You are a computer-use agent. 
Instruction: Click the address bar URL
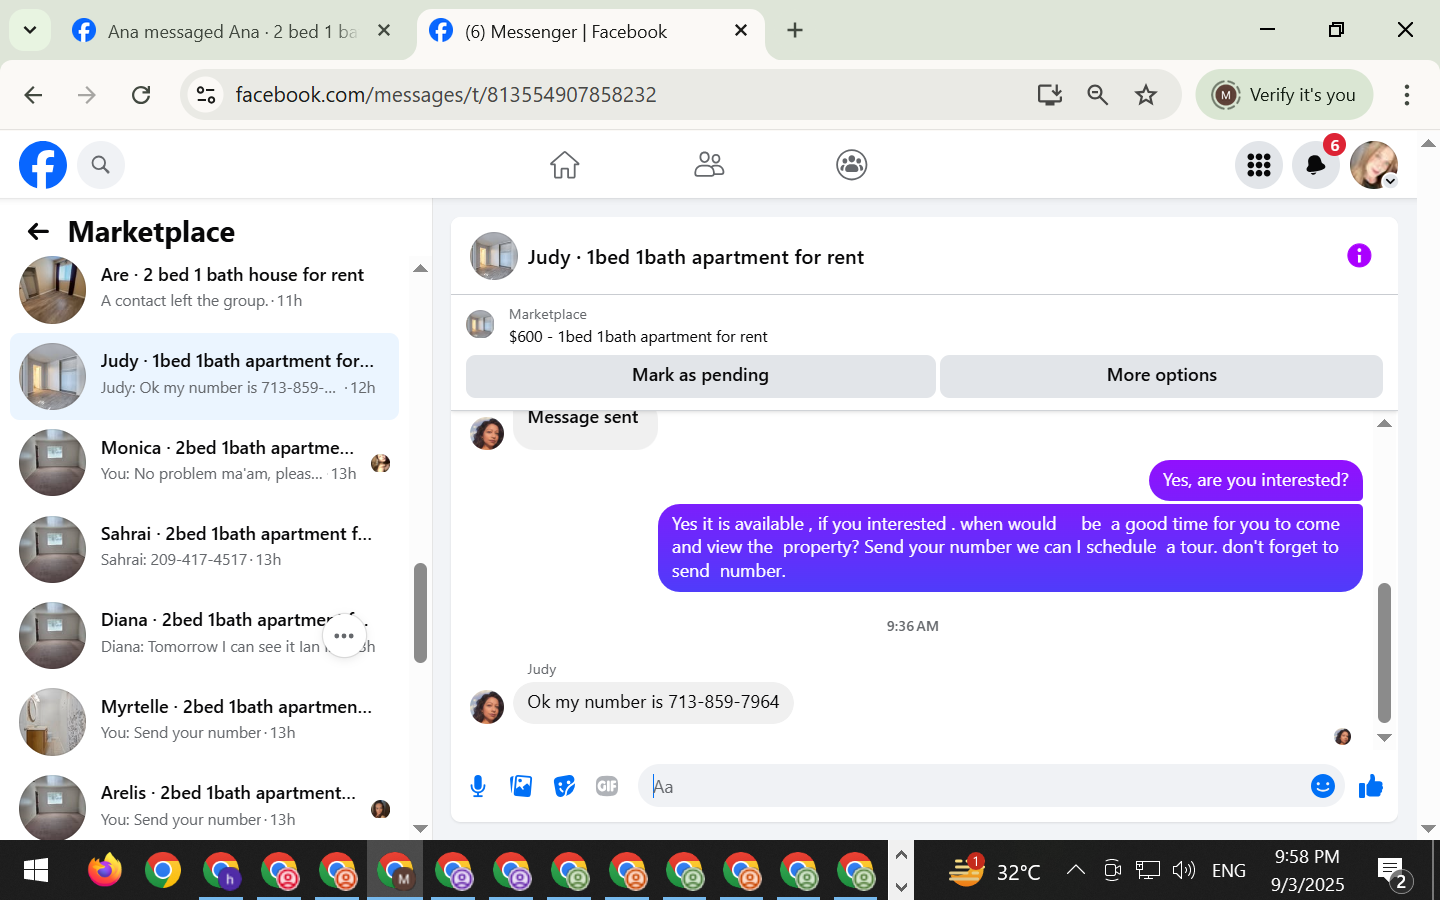pyautogui.click(x=446, y=95)
